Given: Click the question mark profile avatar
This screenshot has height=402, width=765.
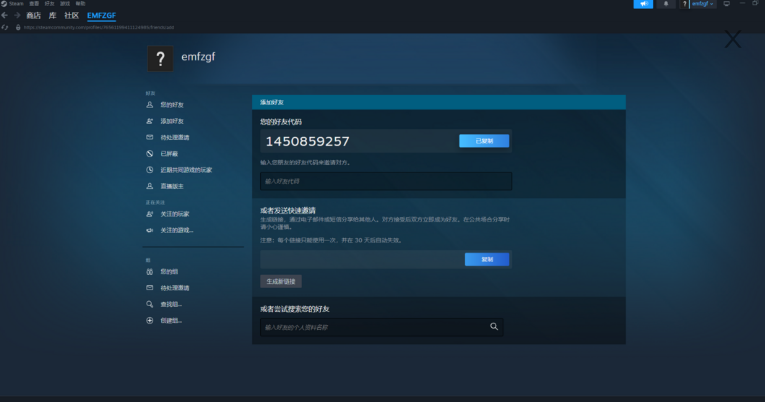Looking at the screenshot, I should (x=160, y=58).
